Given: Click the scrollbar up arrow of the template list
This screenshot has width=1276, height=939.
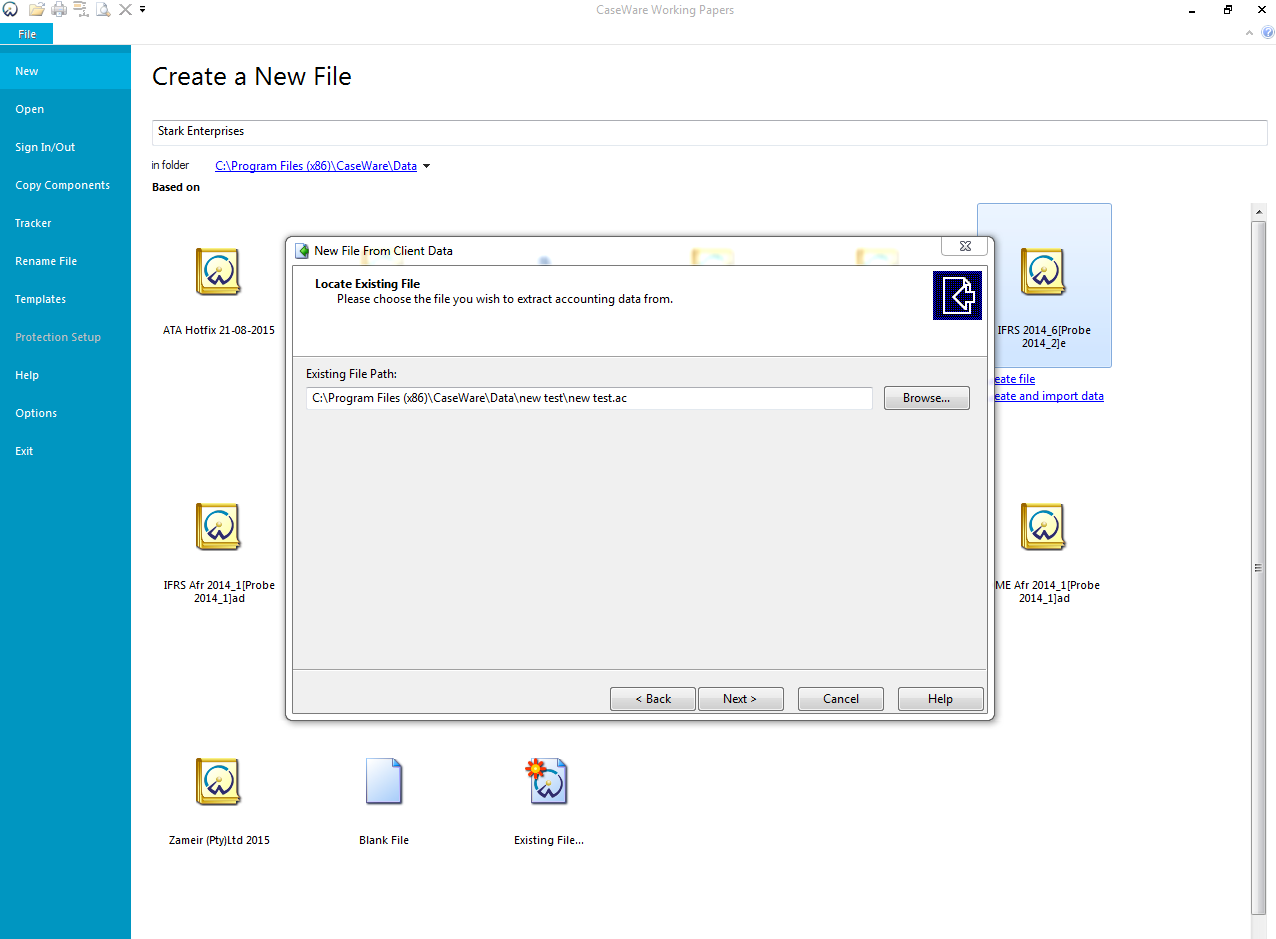Looking at the screenshot, I should pyautogui.click(x=1258, y=211).
